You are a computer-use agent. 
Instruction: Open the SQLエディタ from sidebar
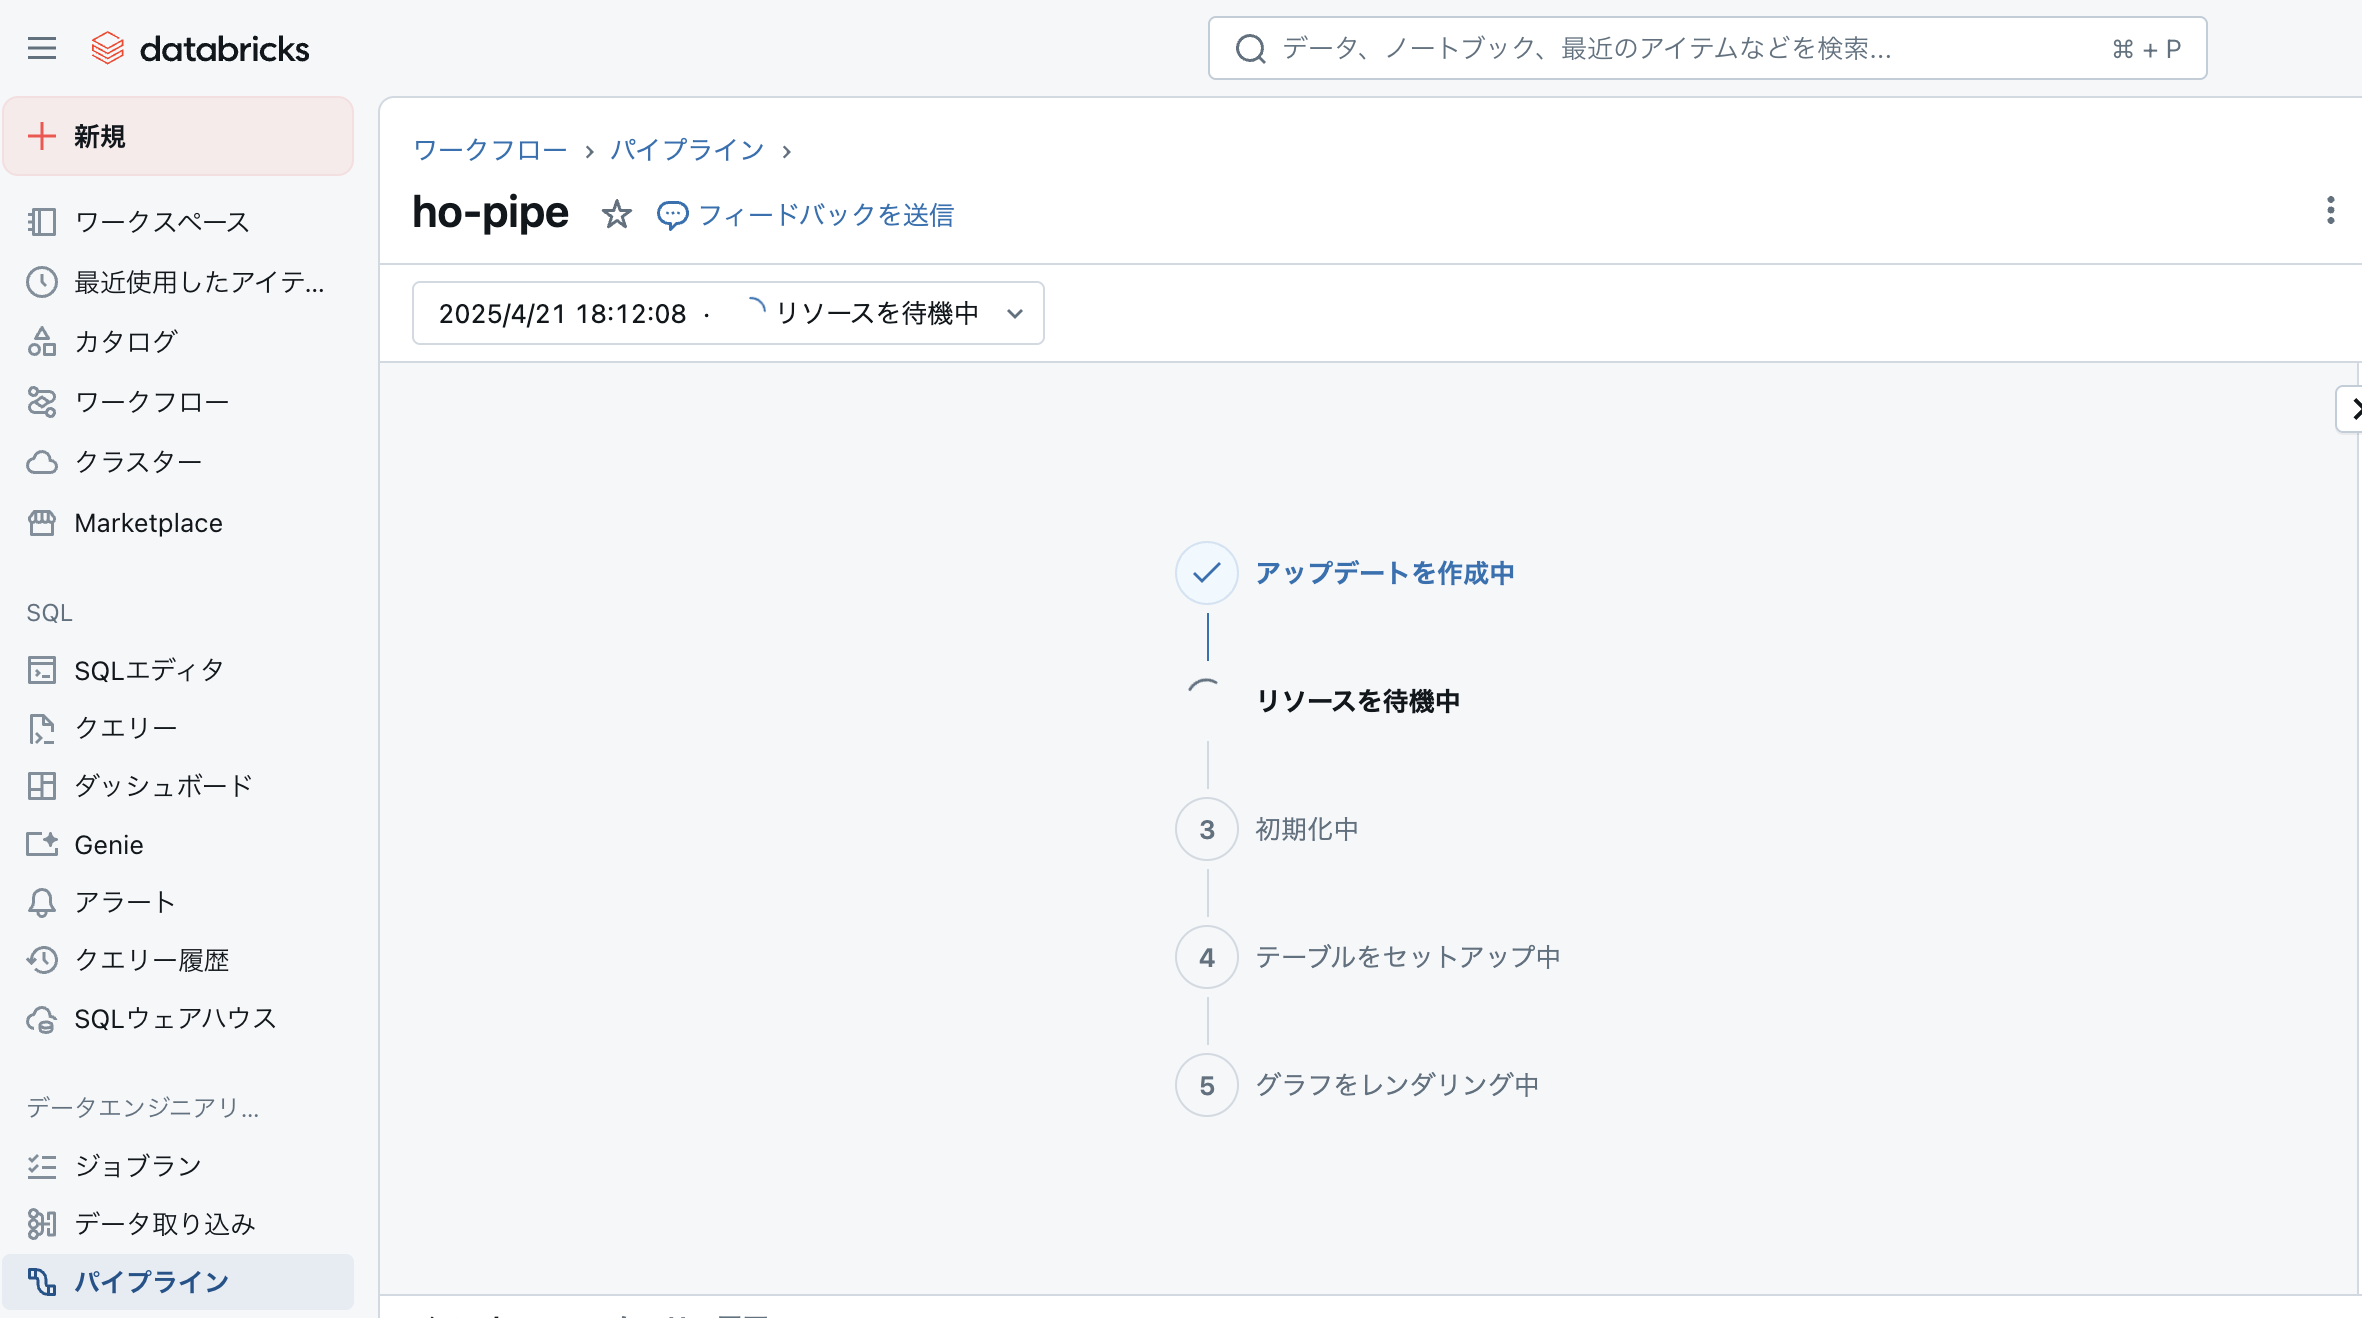pyautogui.click(x=42, y=669)
